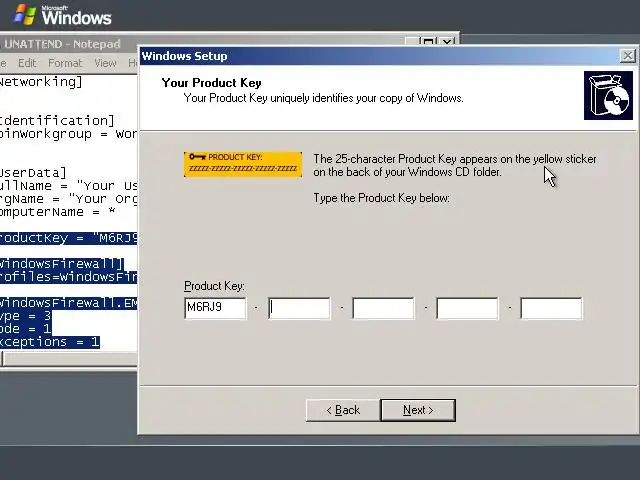Click the 'Exceptions = 1' line in Notepad

49,342
